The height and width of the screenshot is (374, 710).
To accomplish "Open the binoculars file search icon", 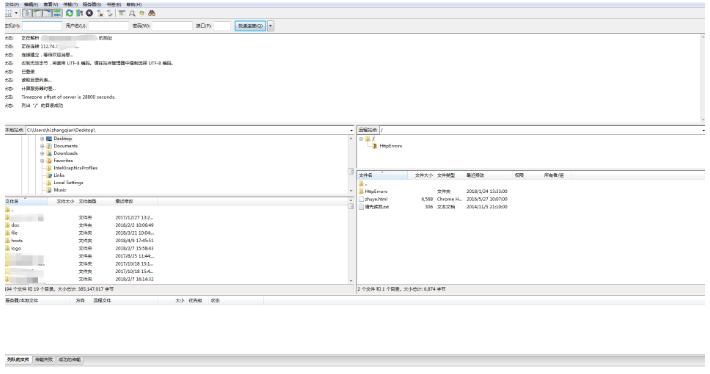I will 152,13.
